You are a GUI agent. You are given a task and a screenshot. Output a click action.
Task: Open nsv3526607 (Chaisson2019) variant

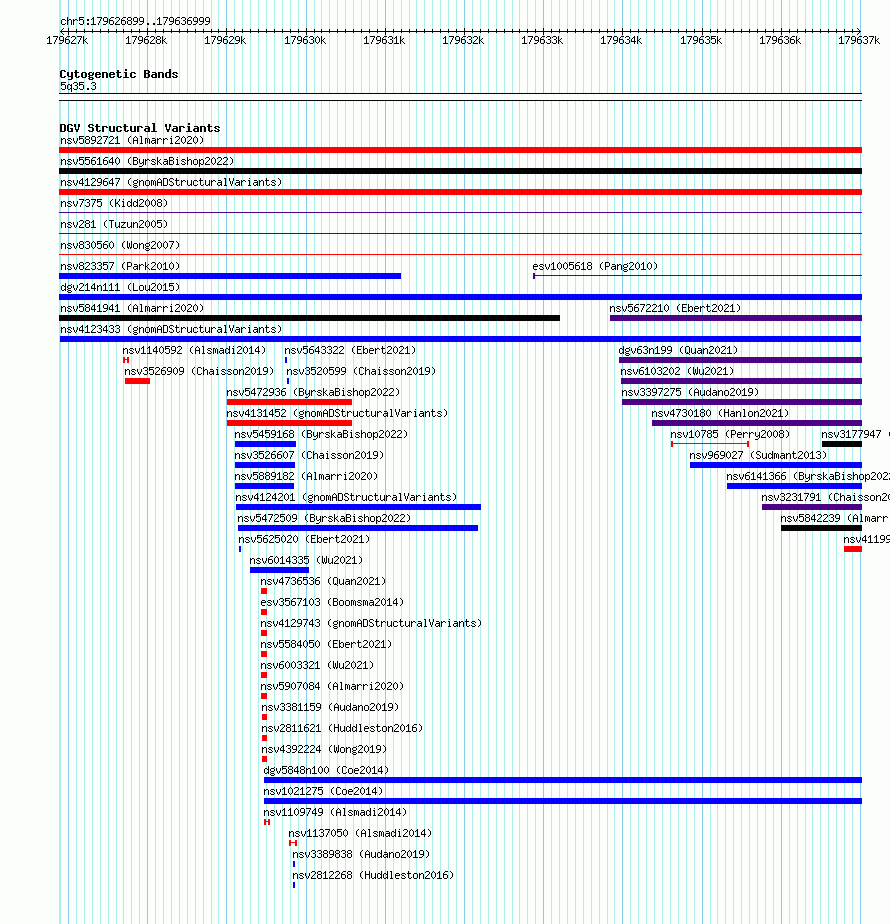309,456
